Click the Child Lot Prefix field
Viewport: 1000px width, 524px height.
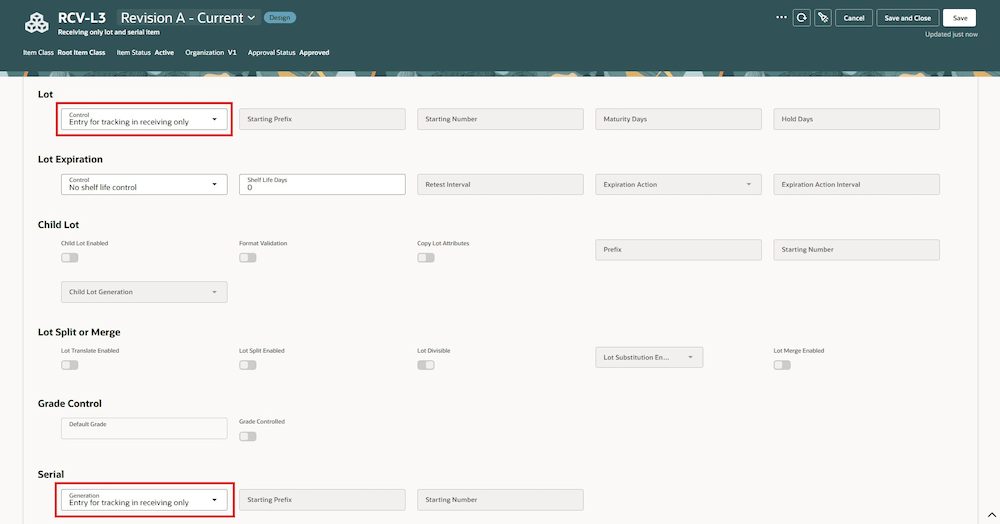[x=679, y=250]
